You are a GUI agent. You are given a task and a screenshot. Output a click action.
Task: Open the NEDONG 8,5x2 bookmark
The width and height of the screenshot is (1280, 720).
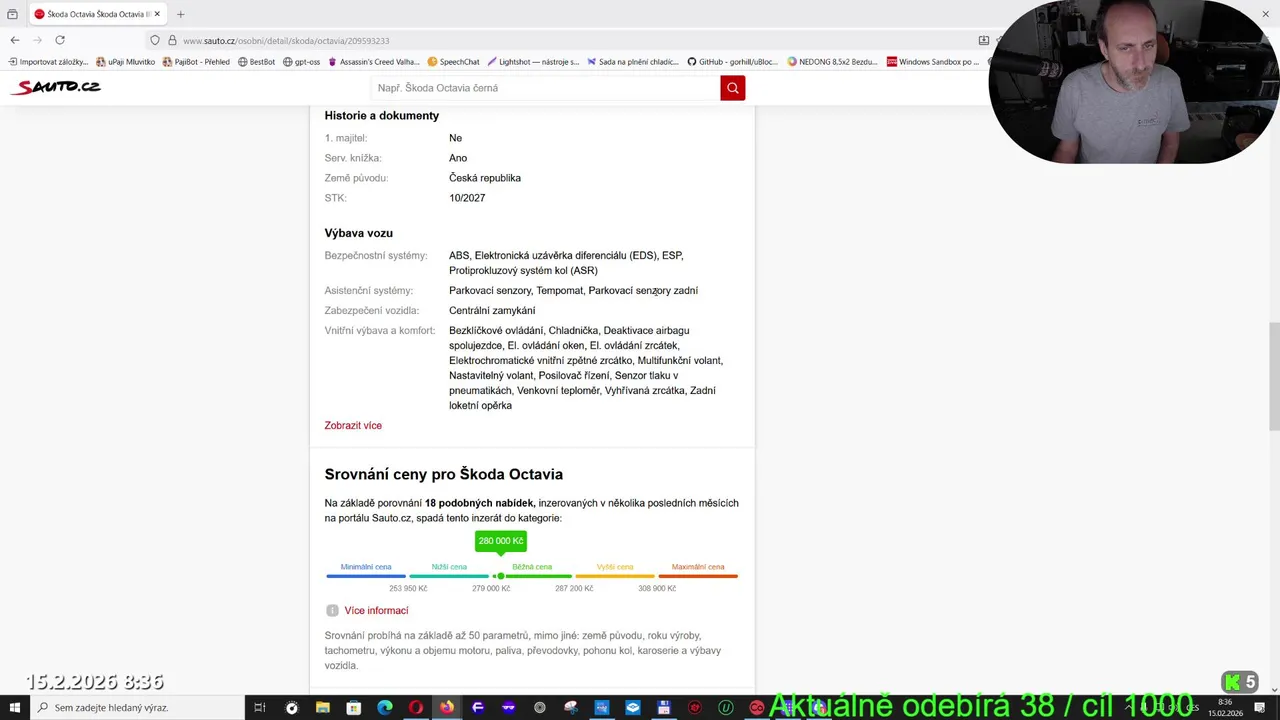point(832,62)
